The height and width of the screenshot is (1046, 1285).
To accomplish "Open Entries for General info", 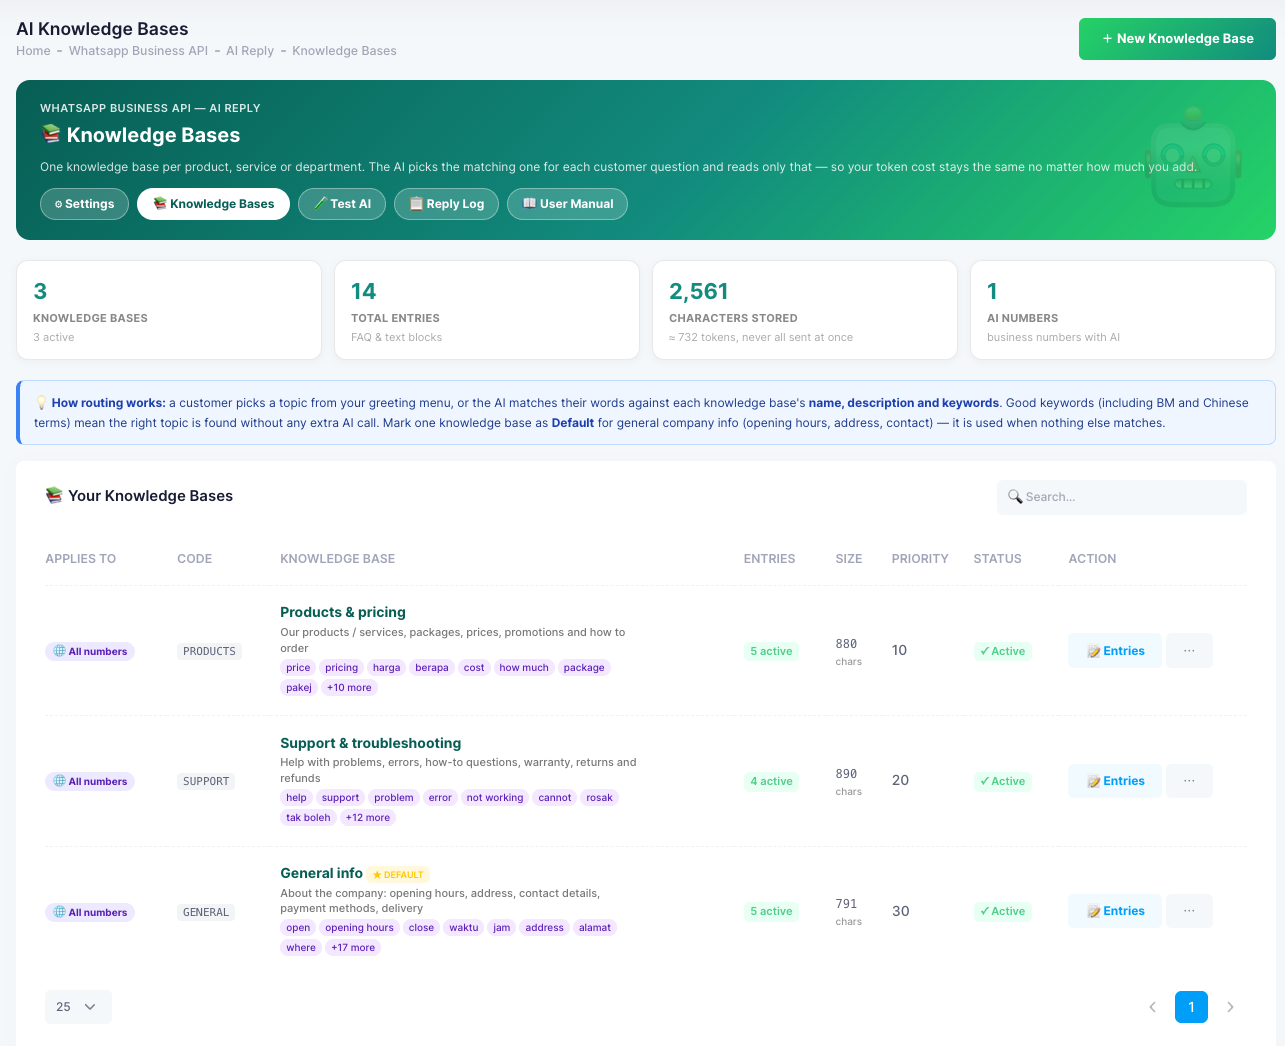I will (1115, 911).
